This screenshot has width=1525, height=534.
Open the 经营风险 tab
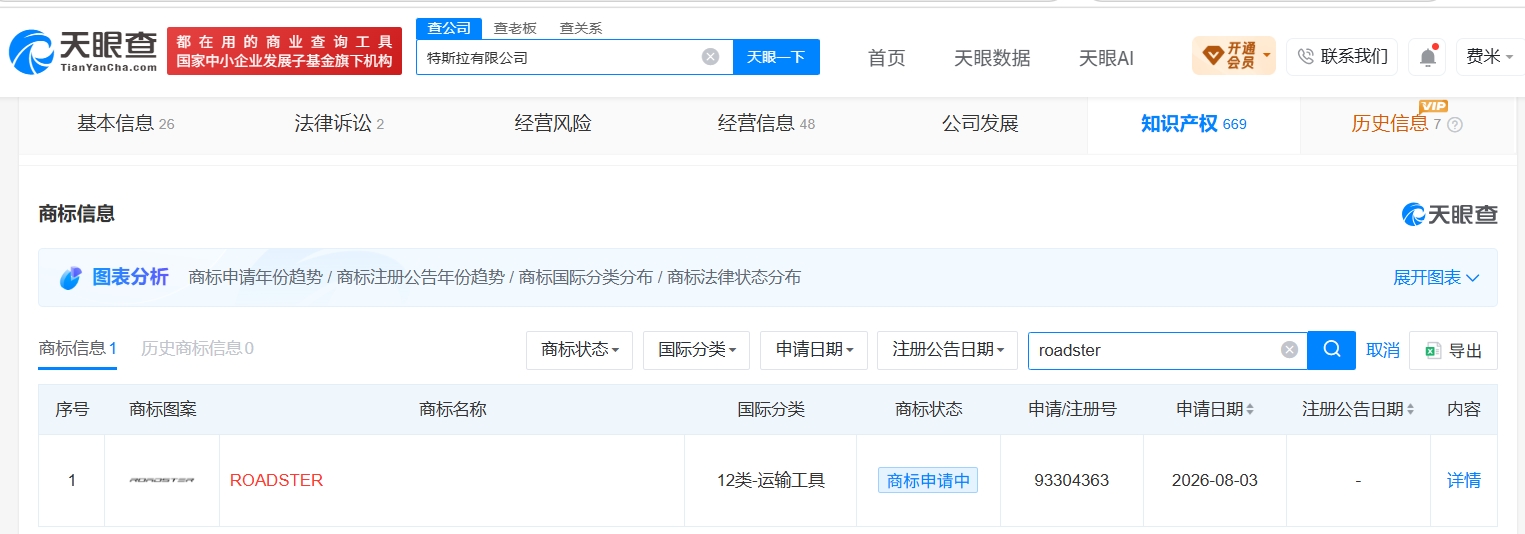pos(553,124)
